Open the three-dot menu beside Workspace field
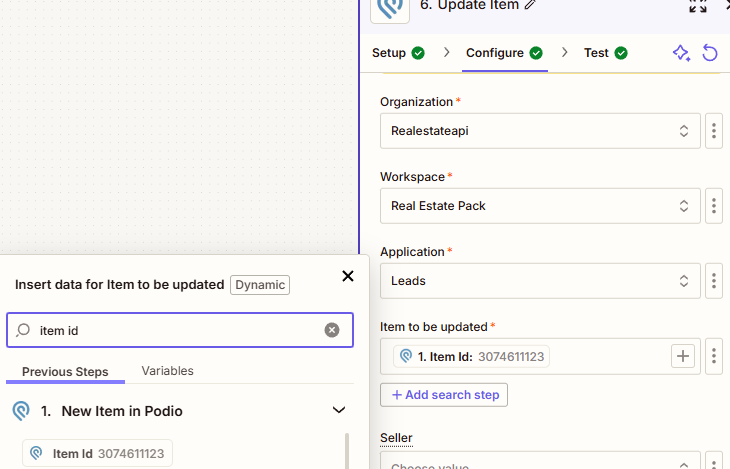 pos(714,206)
